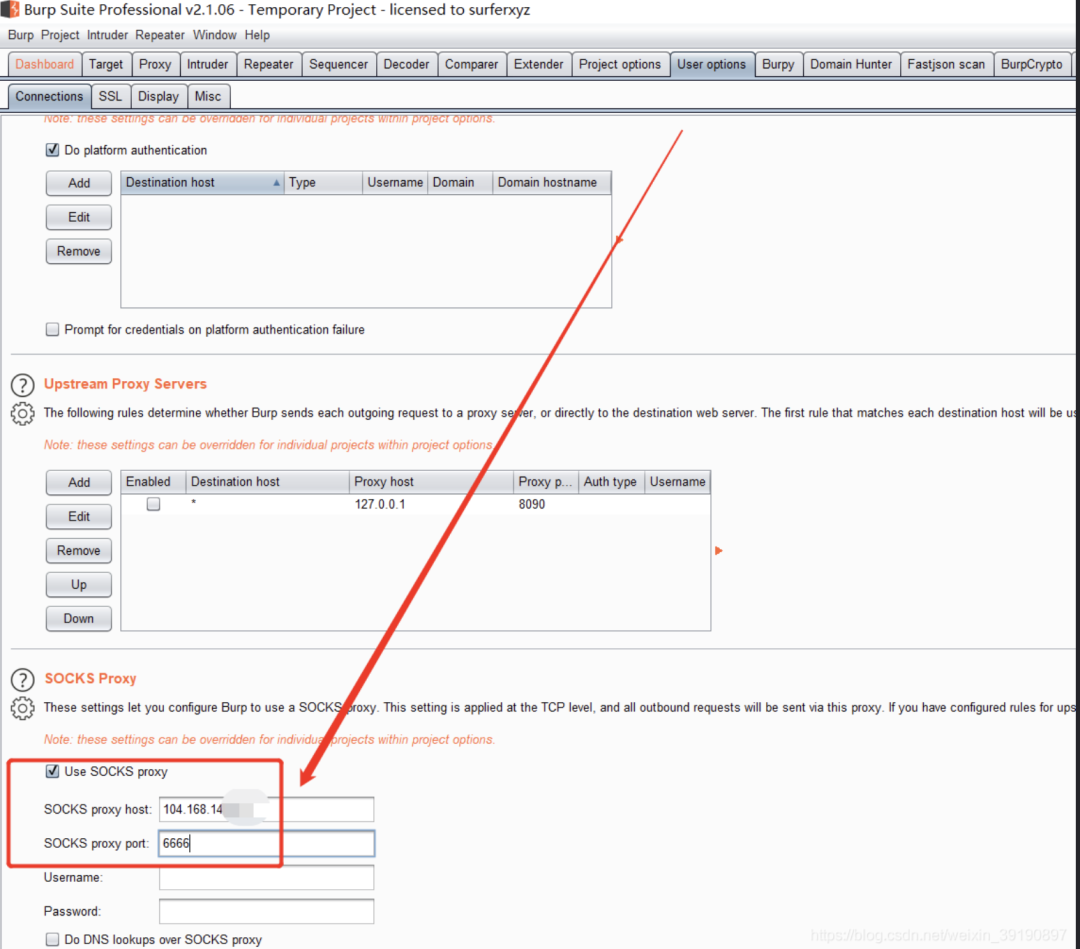The height and width of the screenshot is (949, 1080).
Task: Click the Type column header
Action: (x=323, y=182)
